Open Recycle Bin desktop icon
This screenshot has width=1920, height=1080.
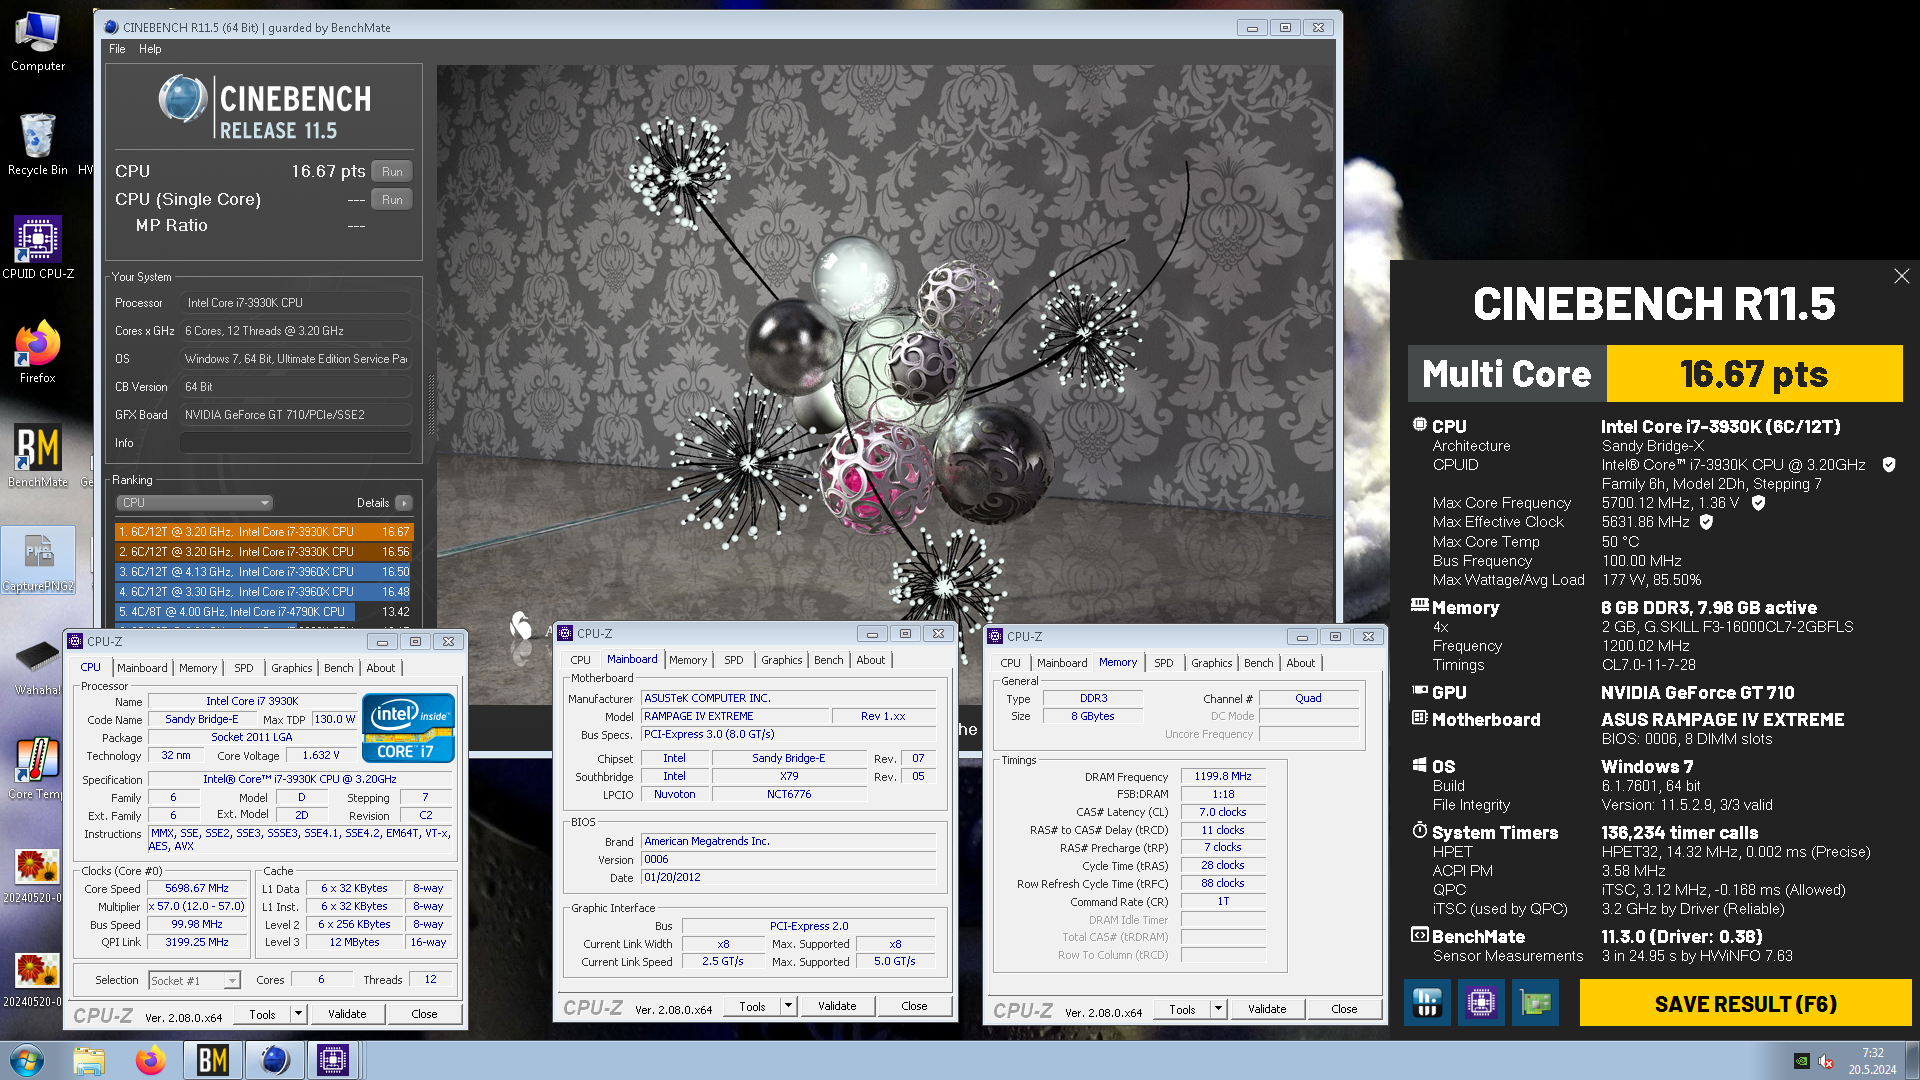coord(38,145)
